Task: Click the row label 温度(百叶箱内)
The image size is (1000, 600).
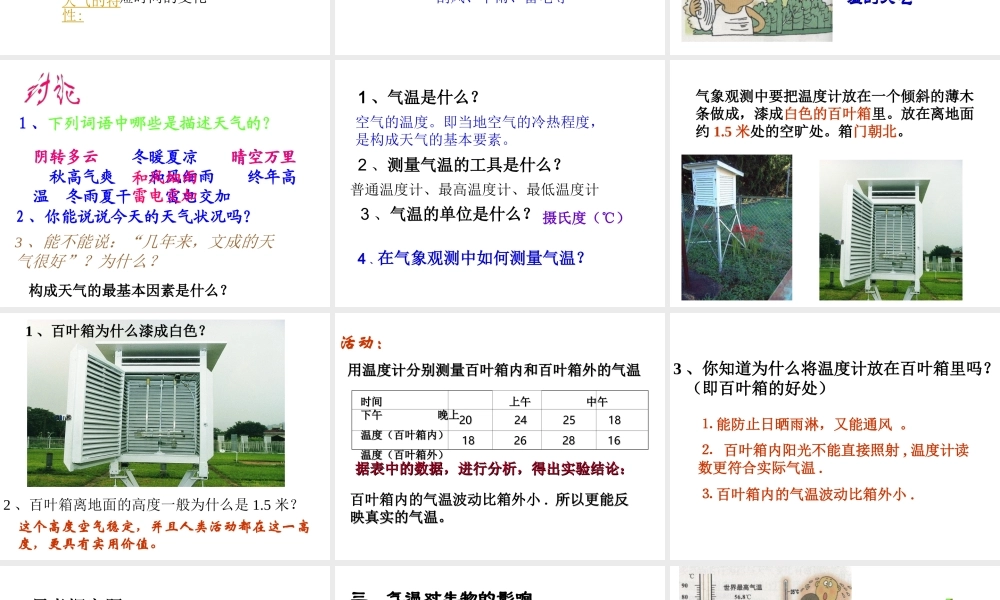Action: click(402, 435)
